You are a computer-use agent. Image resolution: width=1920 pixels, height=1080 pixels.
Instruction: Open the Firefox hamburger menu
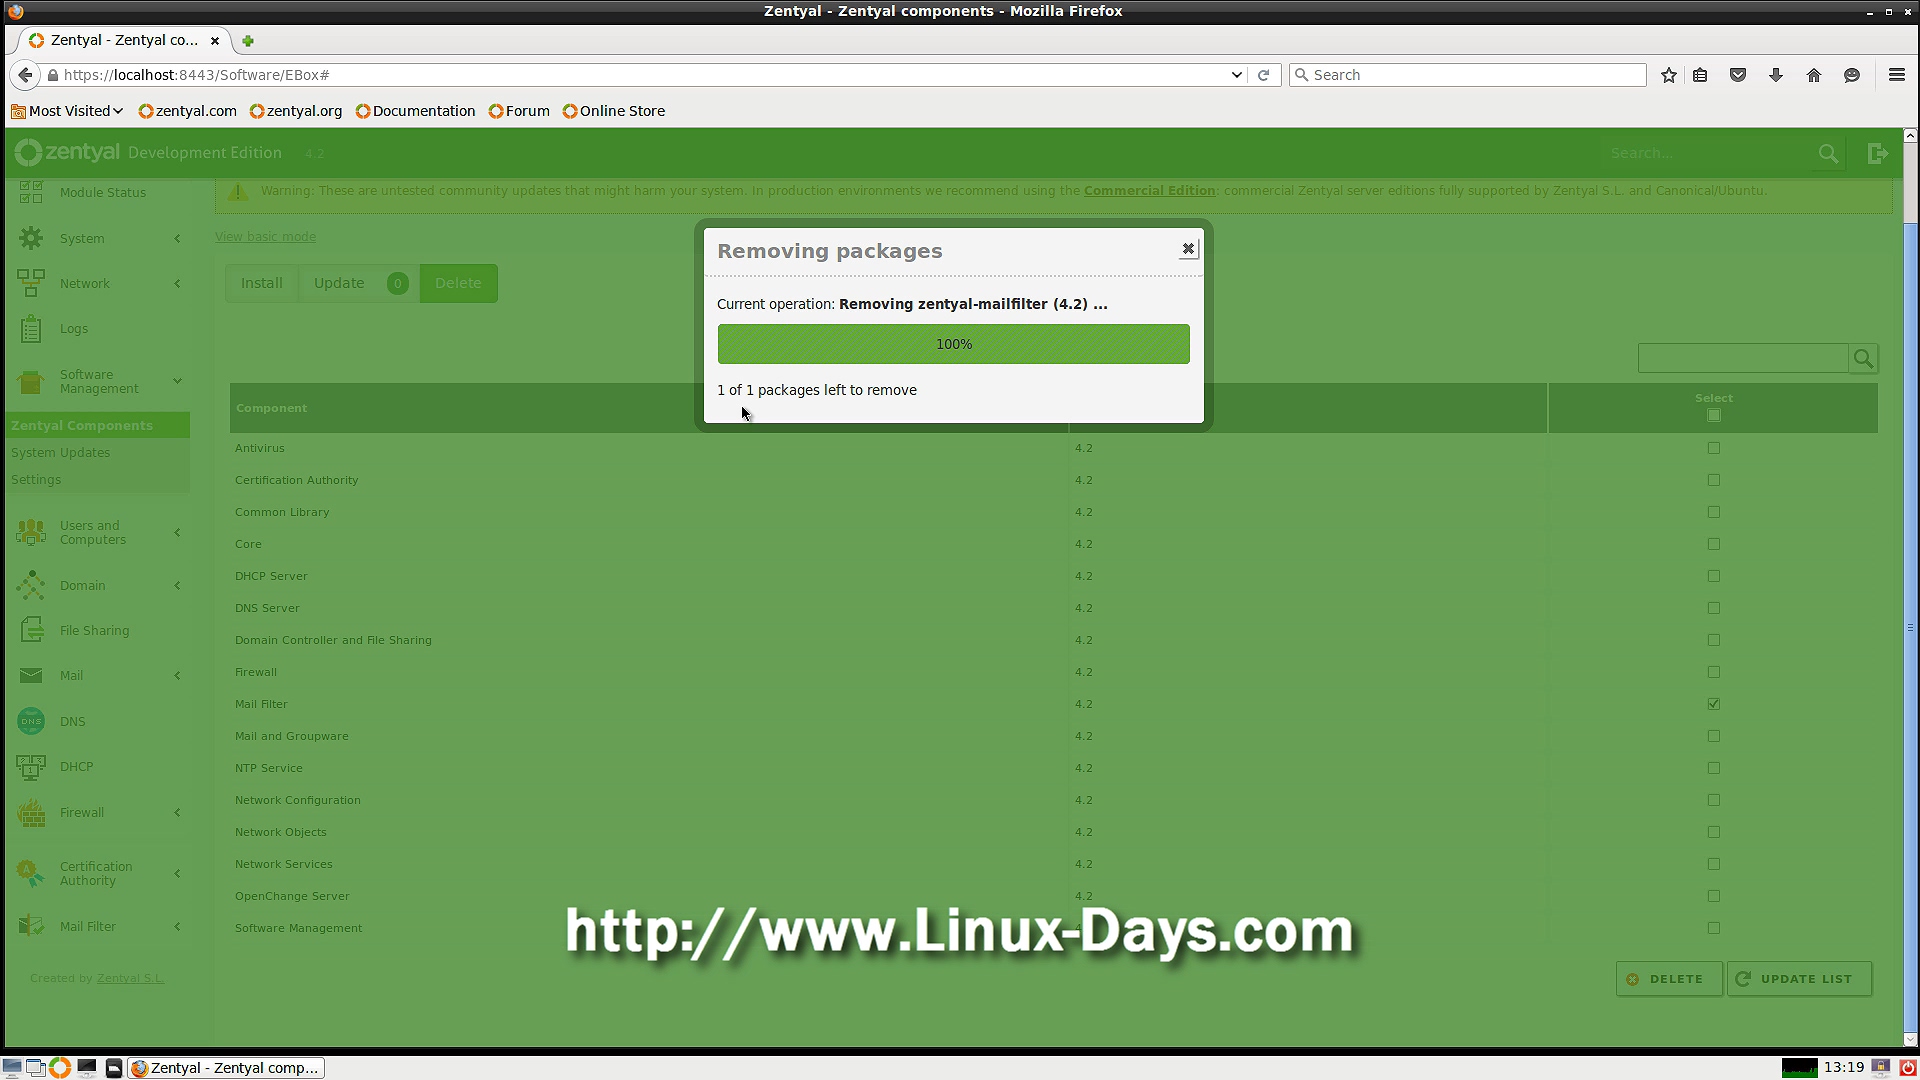[x=1896, y=75]
